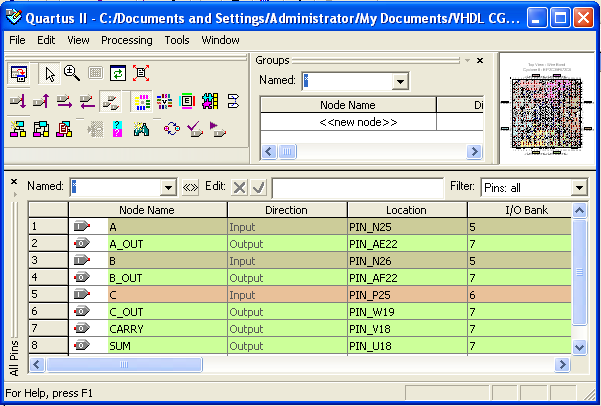
Task: Click the pin with right purple arrow icon
Action: pos(64,102)
